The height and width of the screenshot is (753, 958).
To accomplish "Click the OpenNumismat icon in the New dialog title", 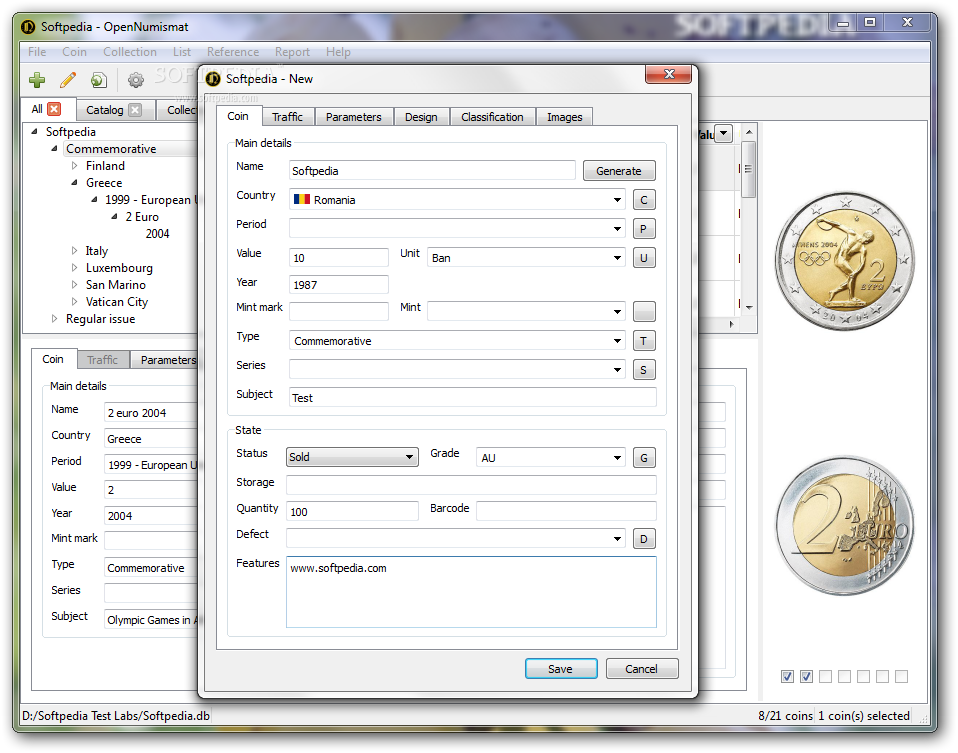I will 213,79.
